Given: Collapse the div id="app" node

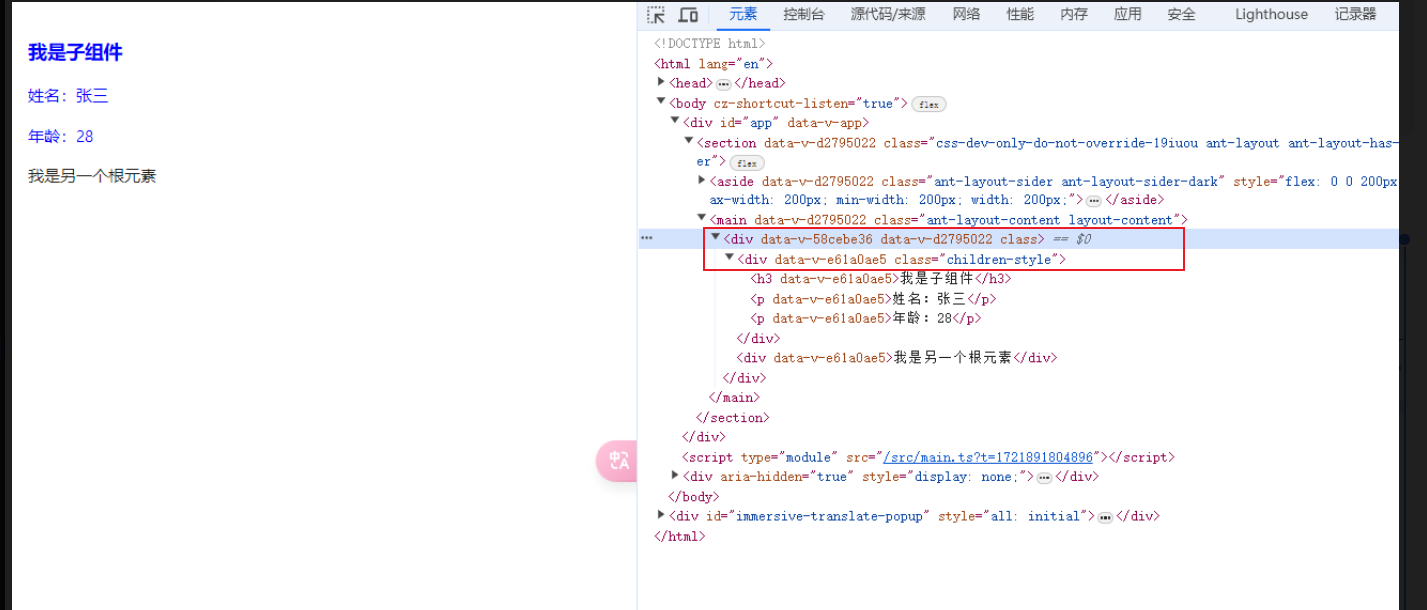Looking at the screenshot, I should pyautogui.click(x=675, y=122).
